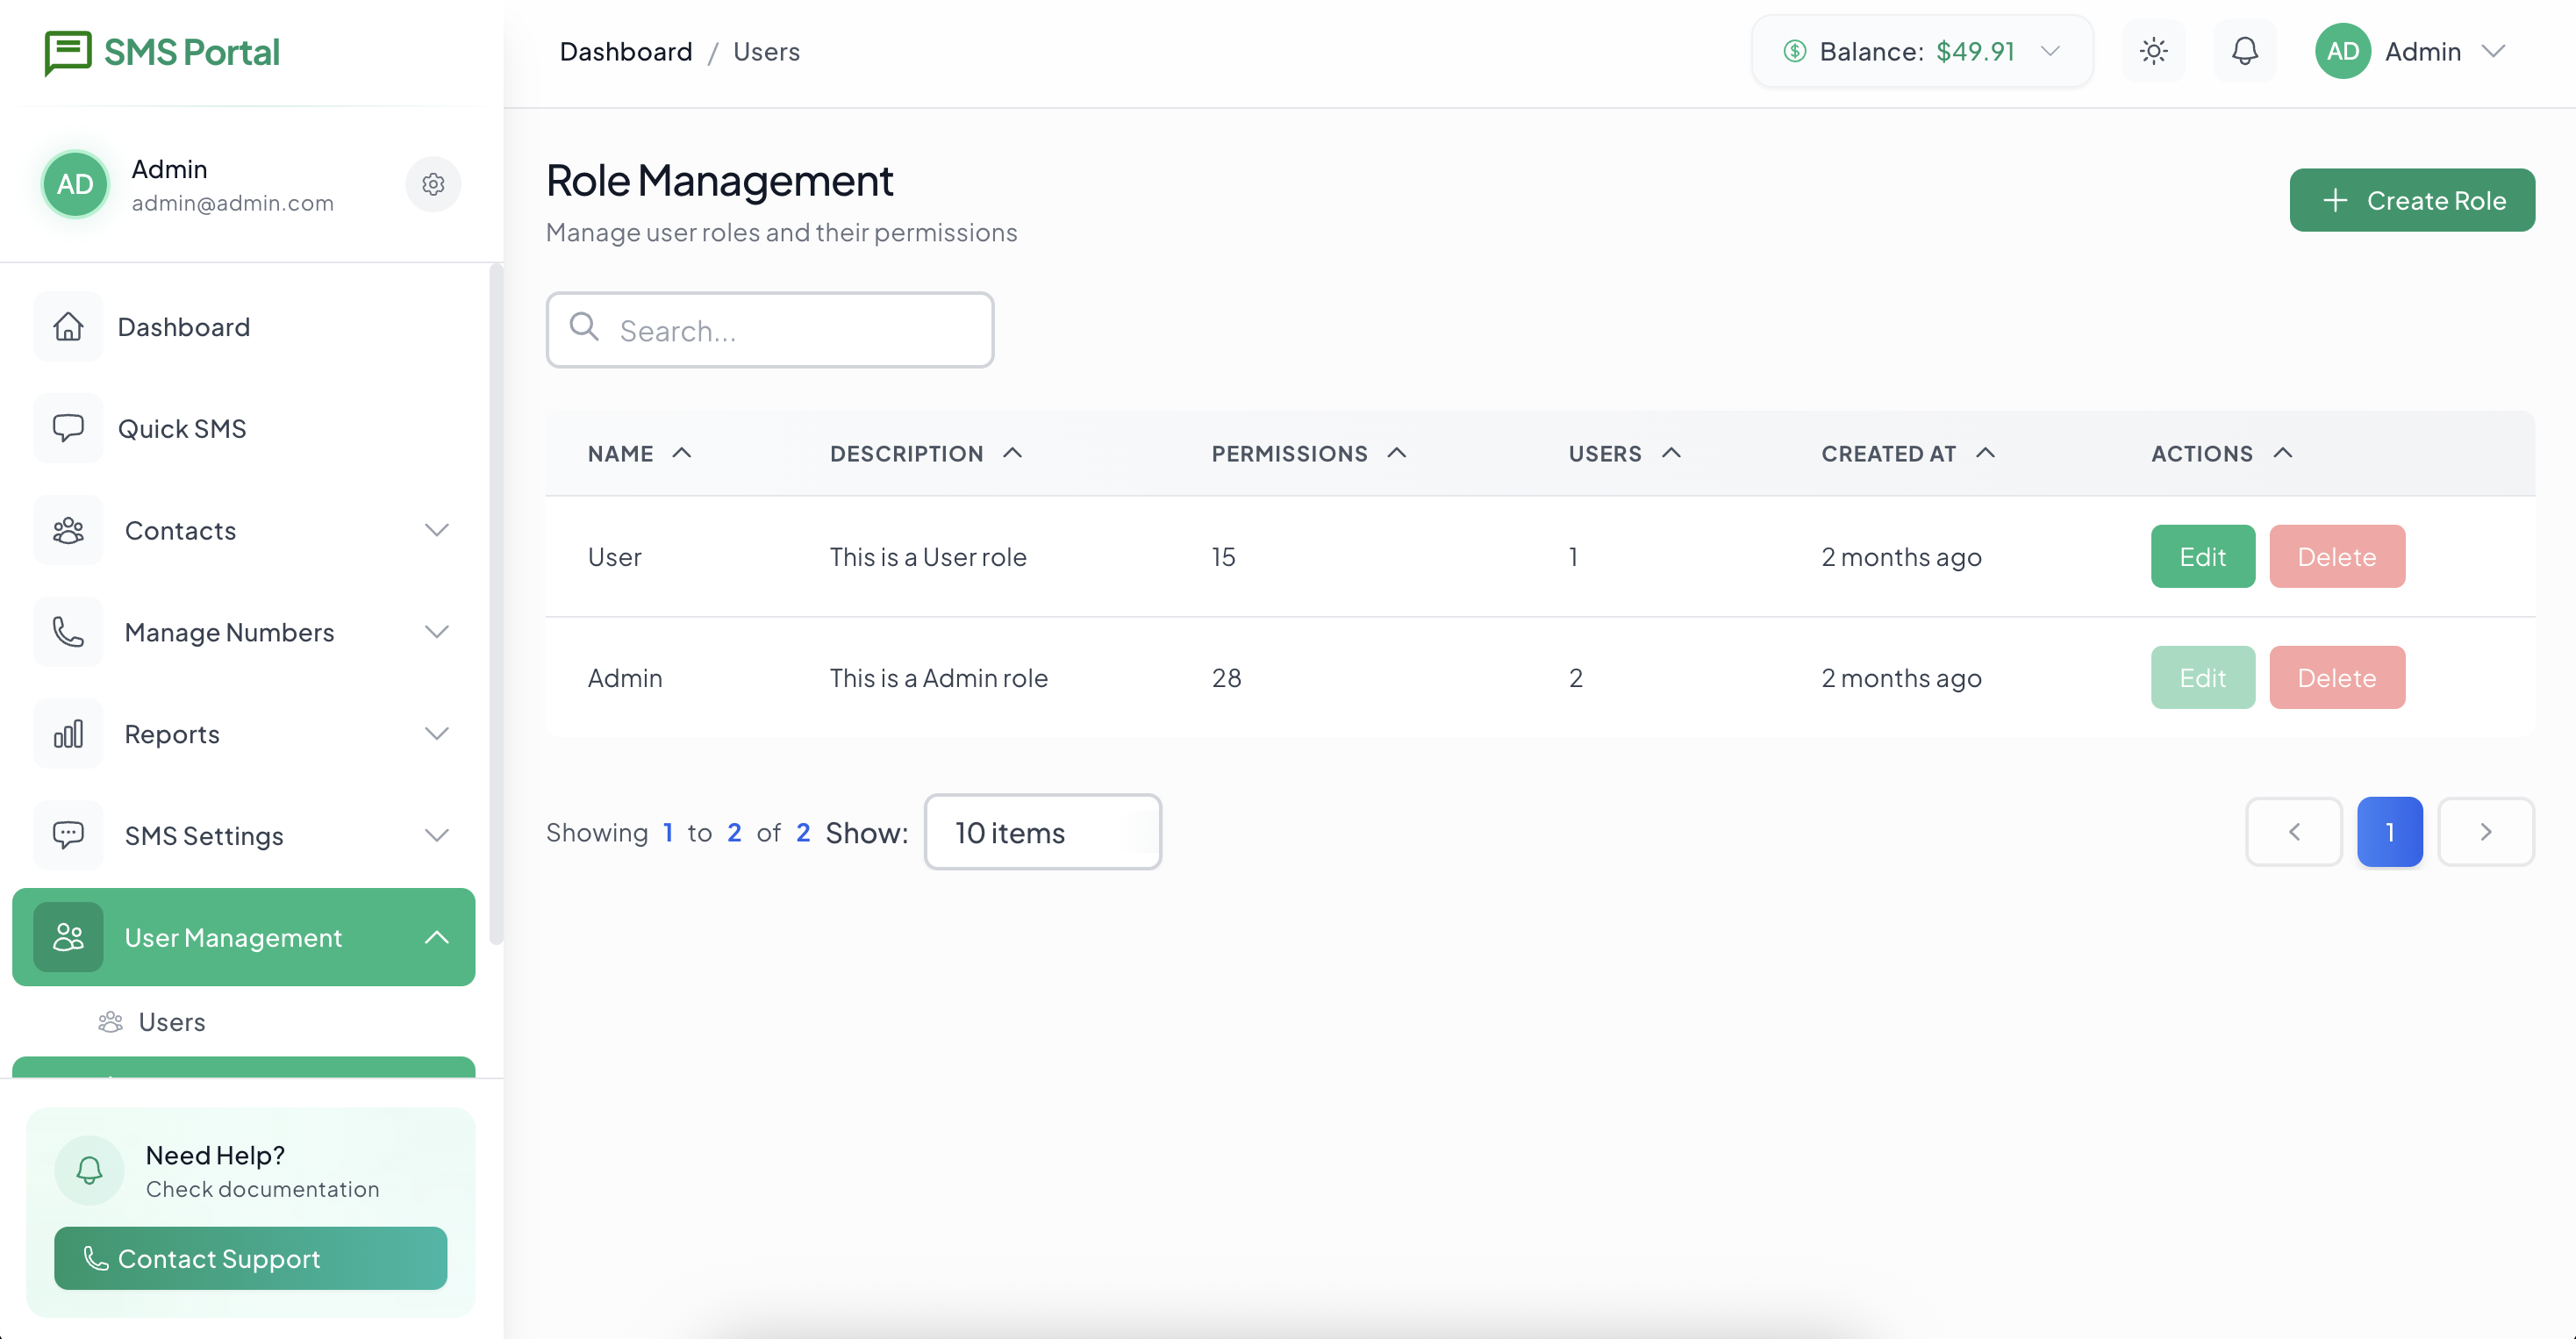Screen dimensions: 2576x1339
Task: Click the roles Search field
Action: tap(770, 330)
